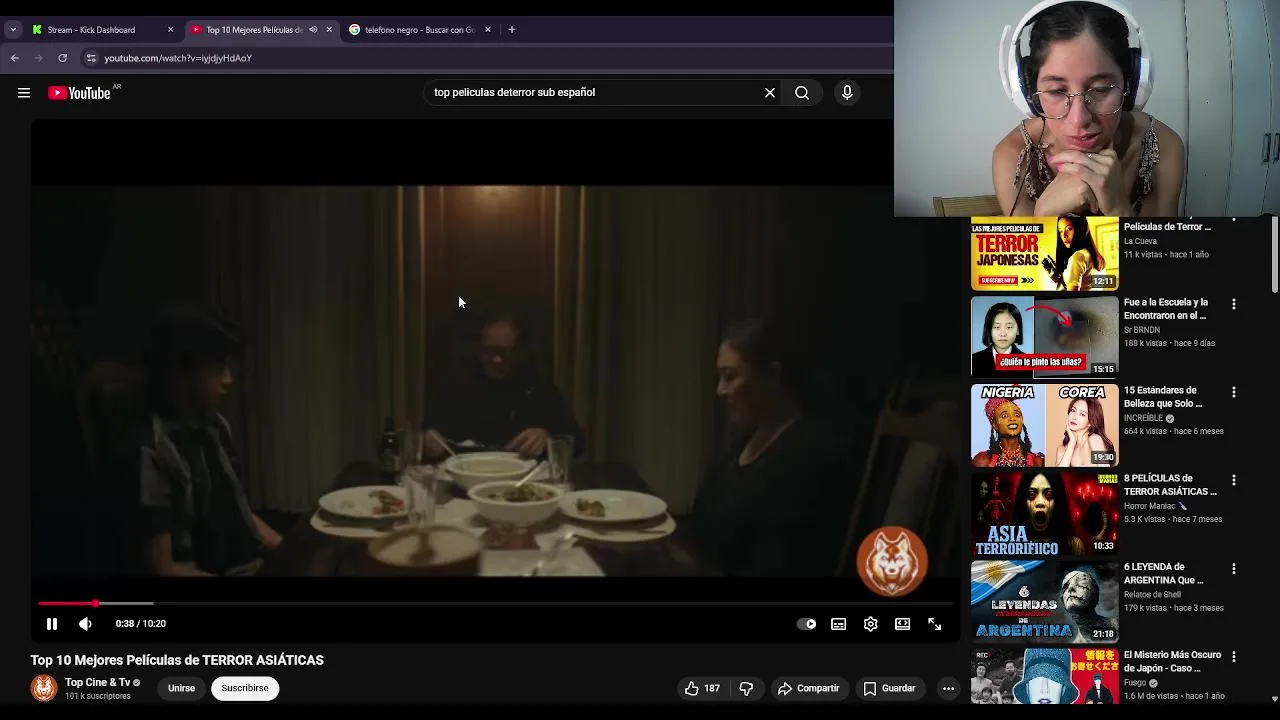Screen dimensions: 1280x720
Task: Open La Cueva channel name
Action: [1140, 241]
